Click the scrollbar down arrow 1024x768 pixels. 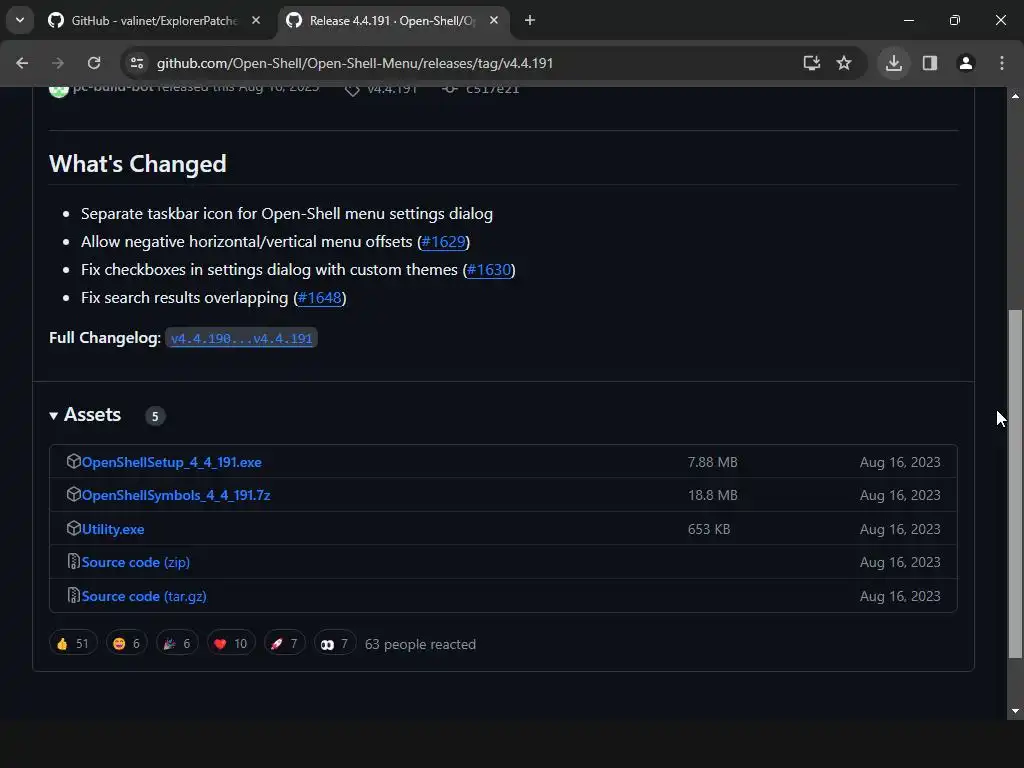click(1015, 711)
